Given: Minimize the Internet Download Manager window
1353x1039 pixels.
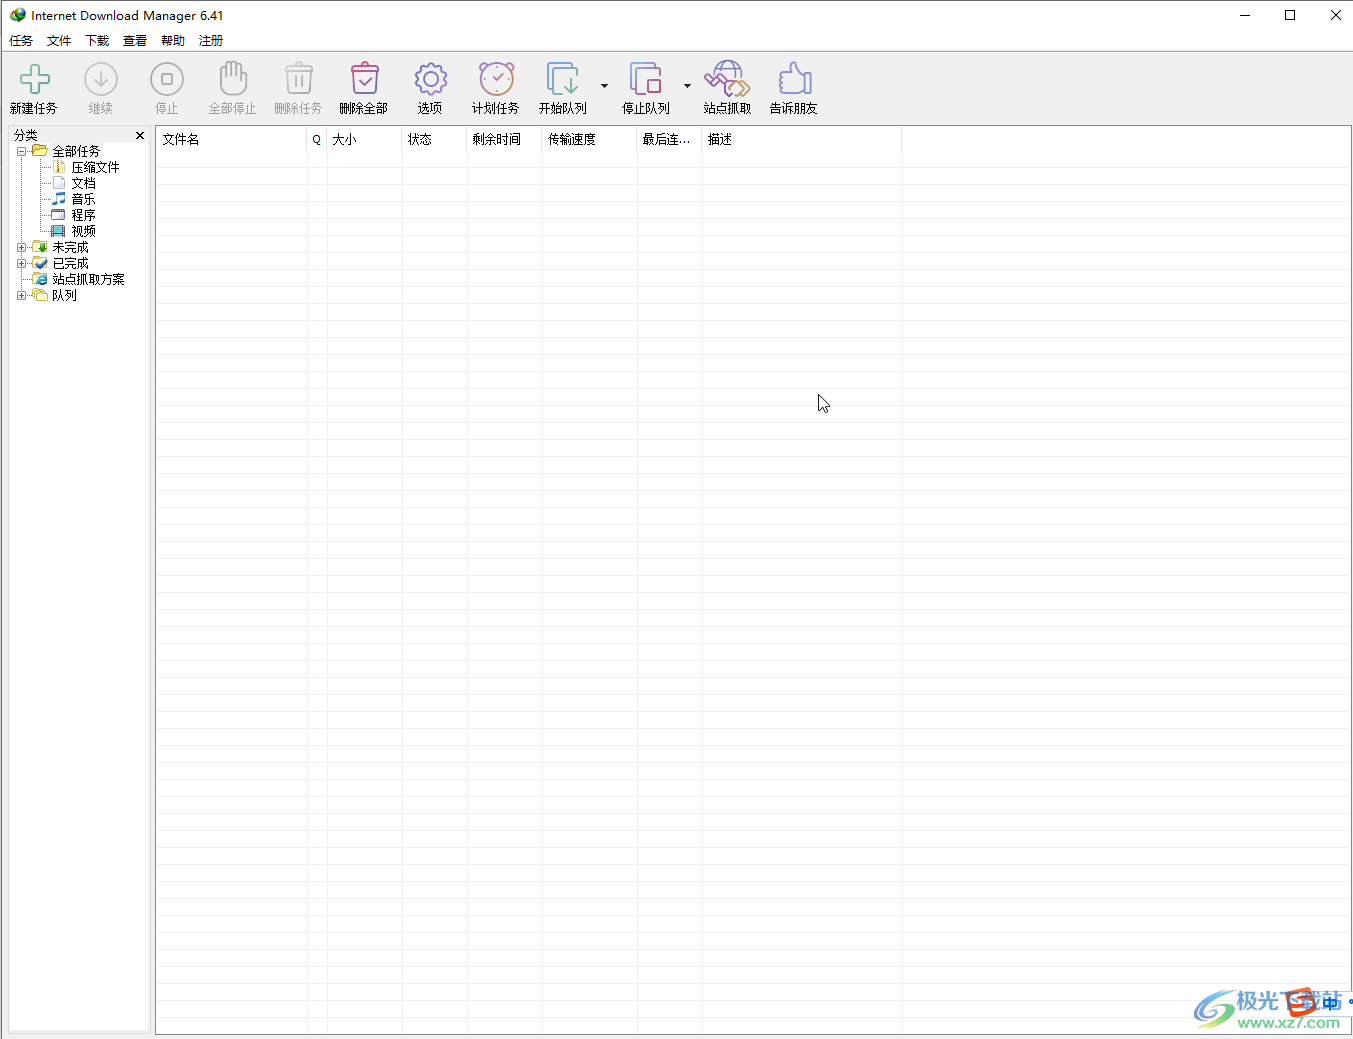Looking at the screenshot, I should tap(1245, 15).
